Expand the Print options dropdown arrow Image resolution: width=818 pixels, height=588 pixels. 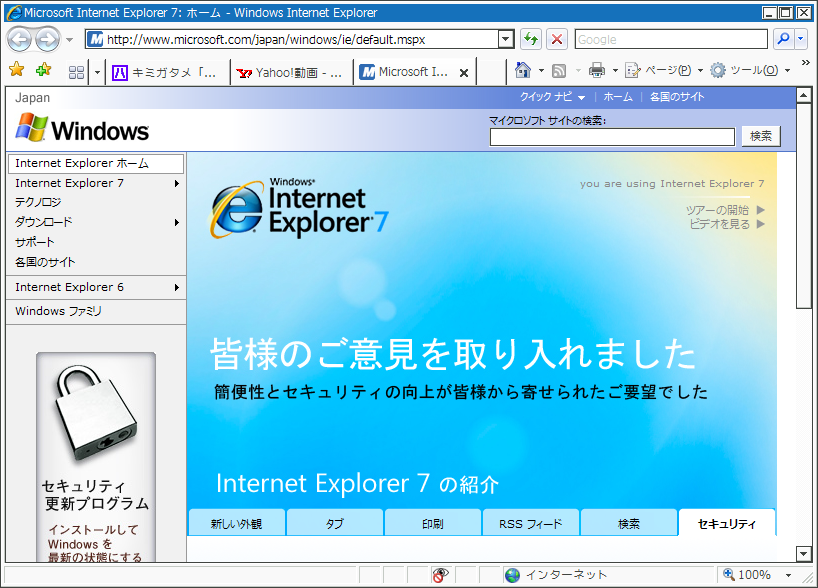click(615, 70)
